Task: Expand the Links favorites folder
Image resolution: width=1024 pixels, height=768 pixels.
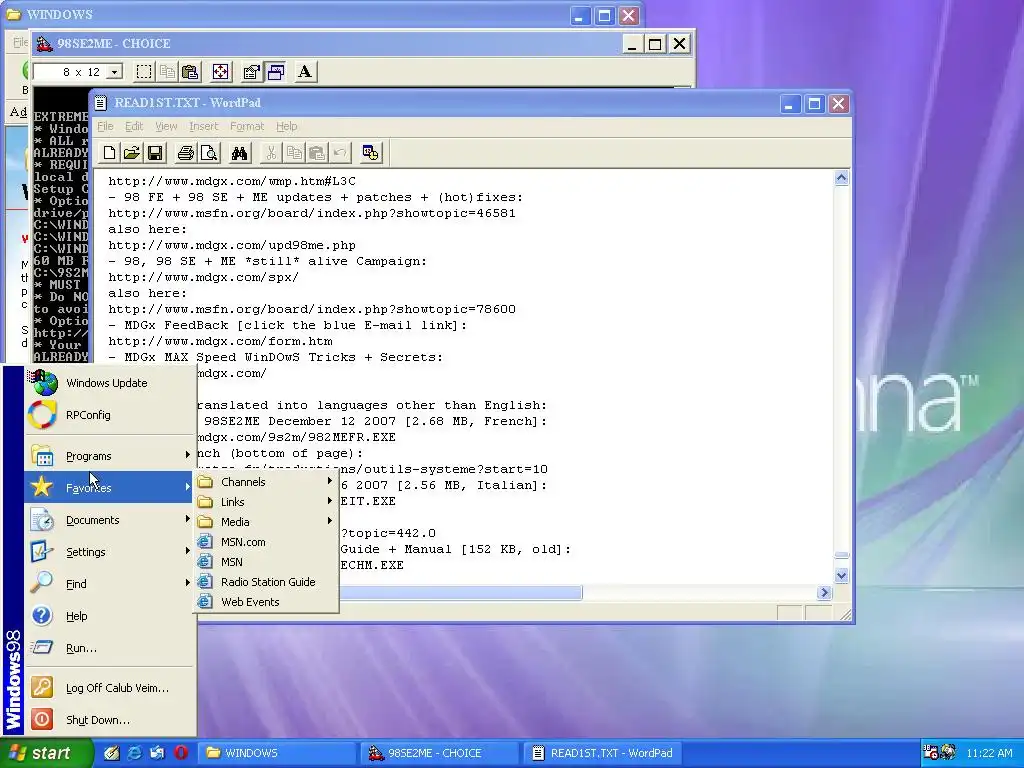Action: [x=266, y=502]
